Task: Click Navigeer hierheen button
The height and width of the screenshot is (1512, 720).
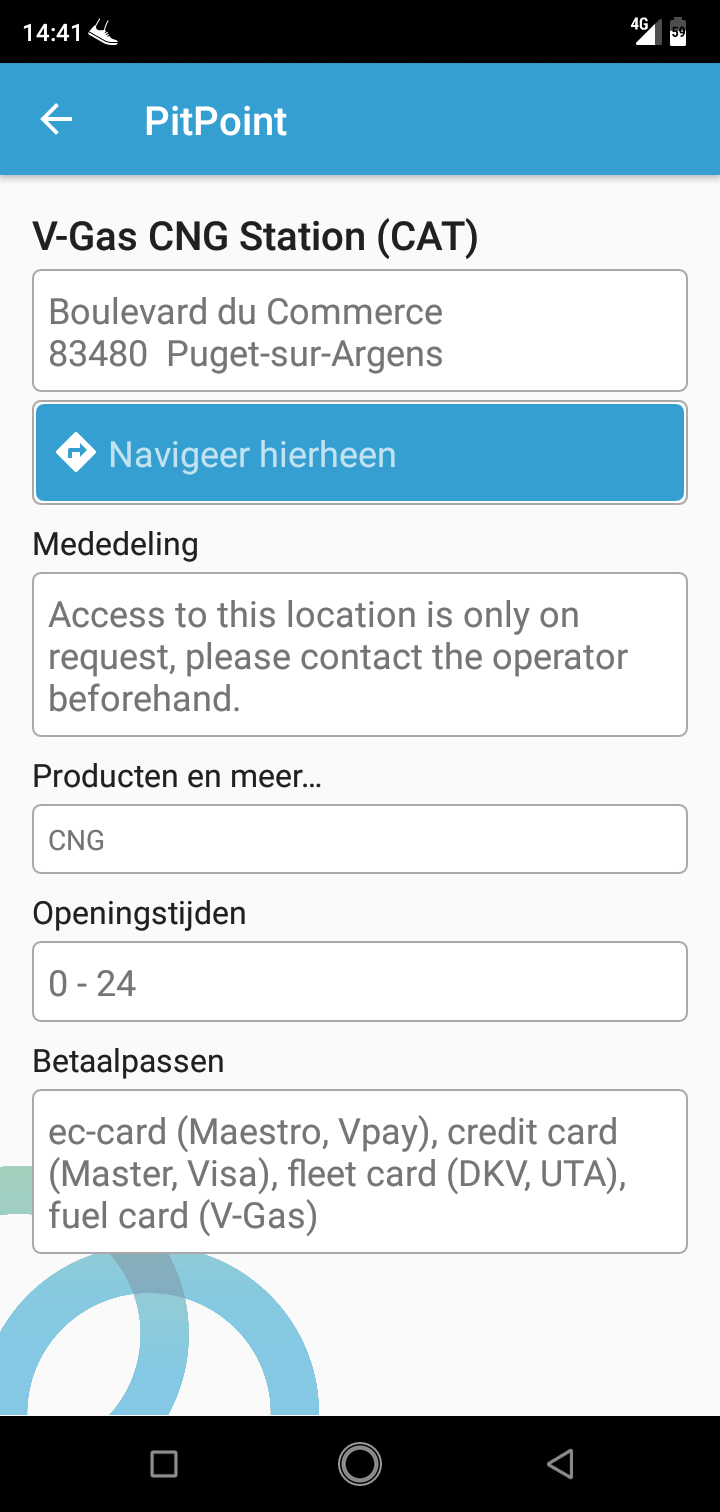Action: (360, 453)
